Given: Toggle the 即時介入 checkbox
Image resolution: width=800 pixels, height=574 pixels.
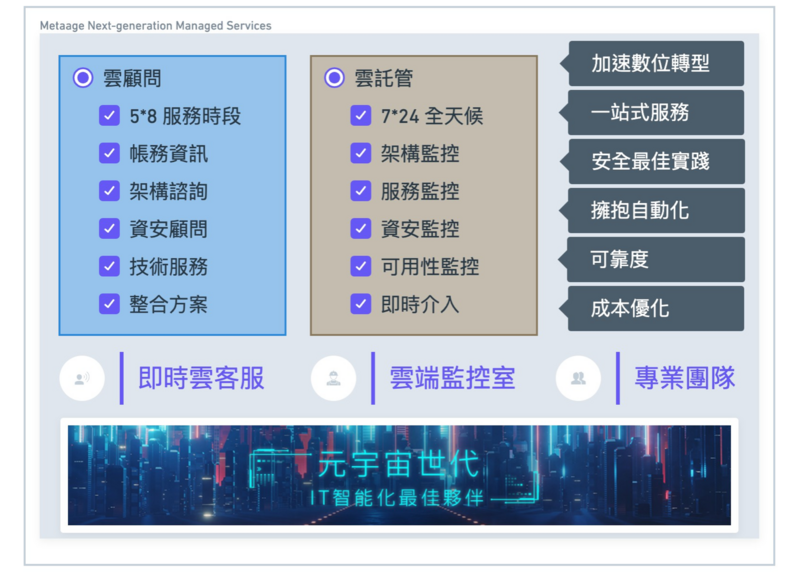Looking at the screenshot, I should (361, 304).
